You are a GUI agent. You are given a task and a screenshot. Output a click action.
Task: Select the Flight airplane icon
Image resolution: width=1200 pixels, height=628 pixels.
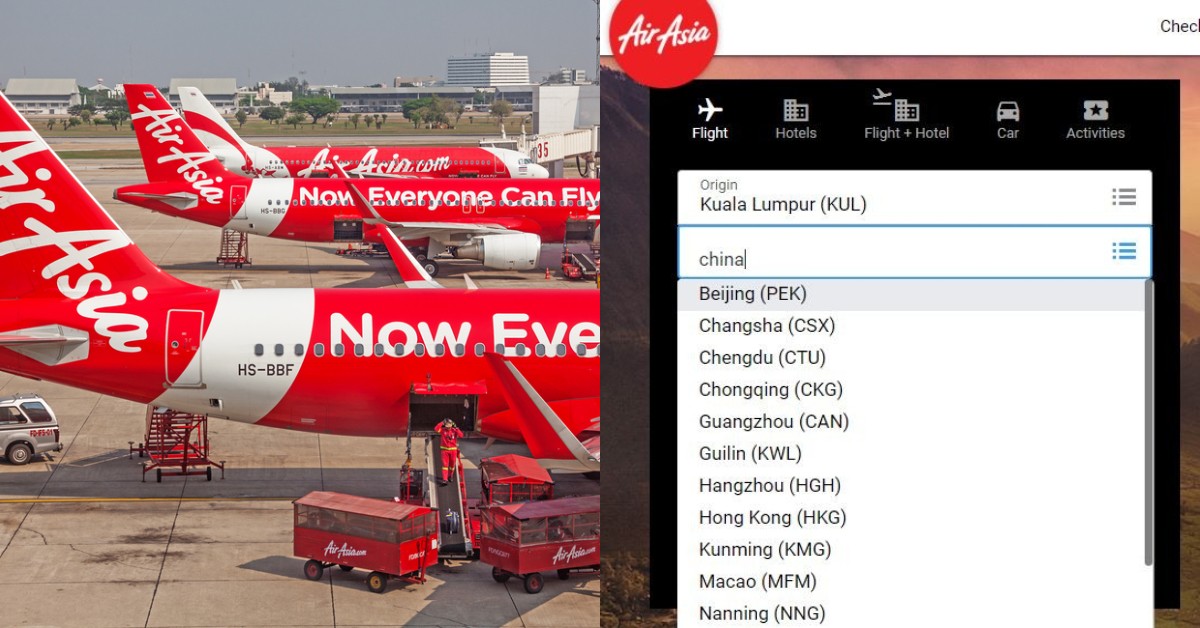pyautogui.click(x=710, y=109)
